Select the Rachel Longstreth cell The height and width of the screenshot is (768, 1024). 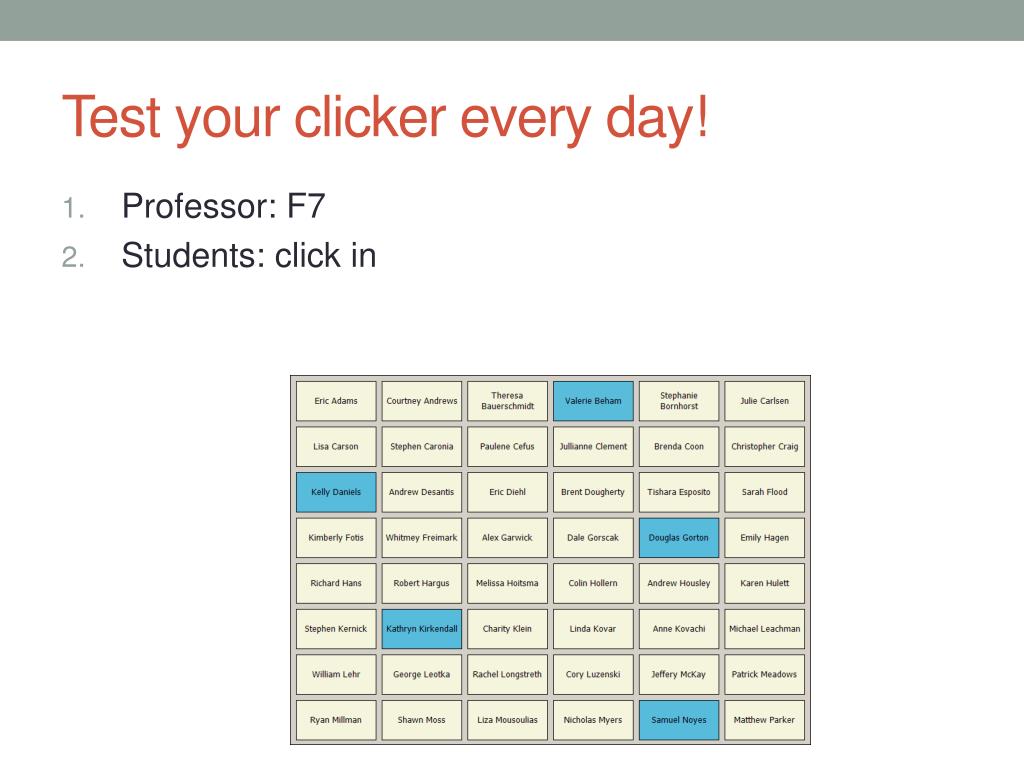point(507,674)
